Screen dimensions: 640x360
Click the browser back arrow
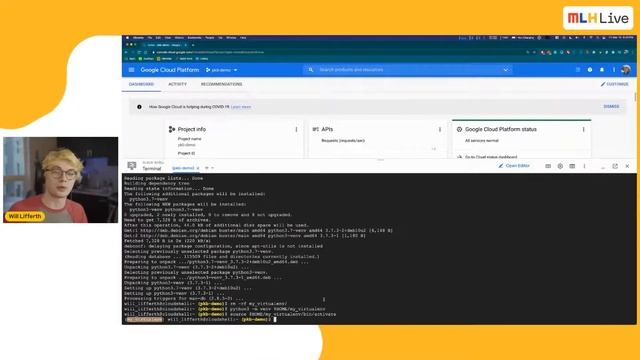click(x=126, y=52)
